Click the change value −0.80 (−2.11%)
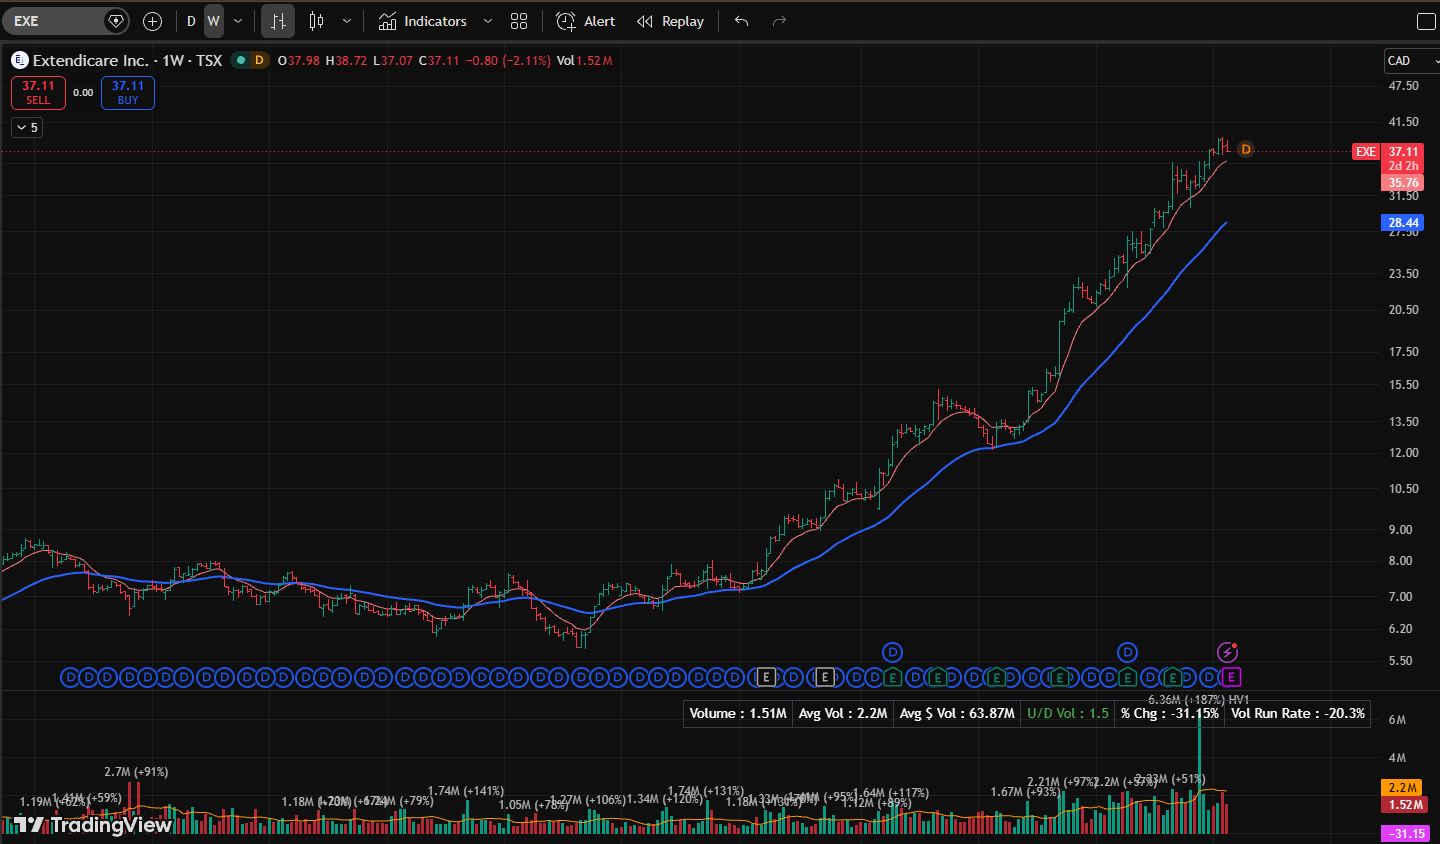The height and width of the screenshot is (844, 1440). [x=508, y=61]
